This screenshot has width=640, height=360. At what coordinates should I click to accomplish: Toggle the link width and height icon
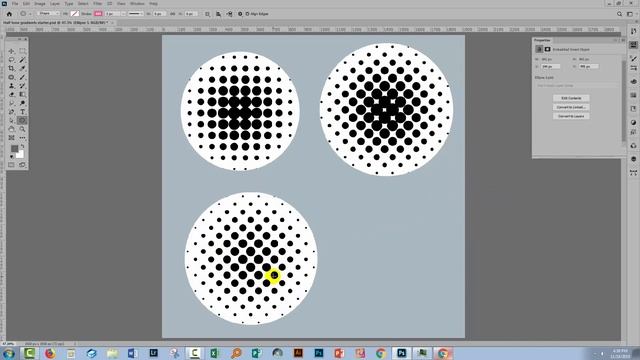pyautogui.click(x=172, y=14)
